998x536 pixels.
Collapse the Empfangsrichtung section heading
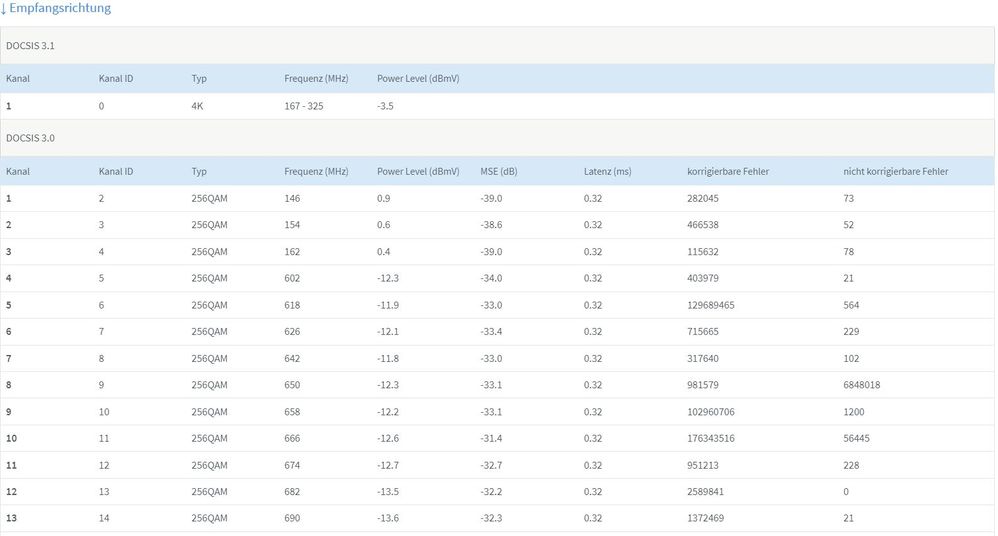56,8
